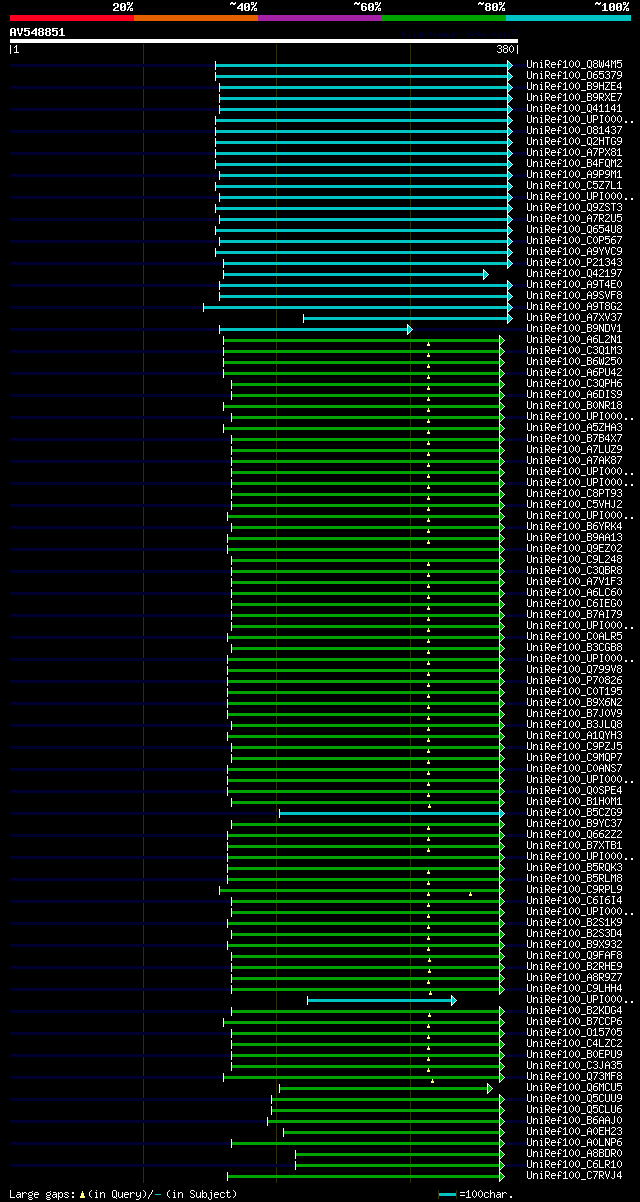
Task: Open entry UniRef100_C8PT93
Action: tap(575, 493)
